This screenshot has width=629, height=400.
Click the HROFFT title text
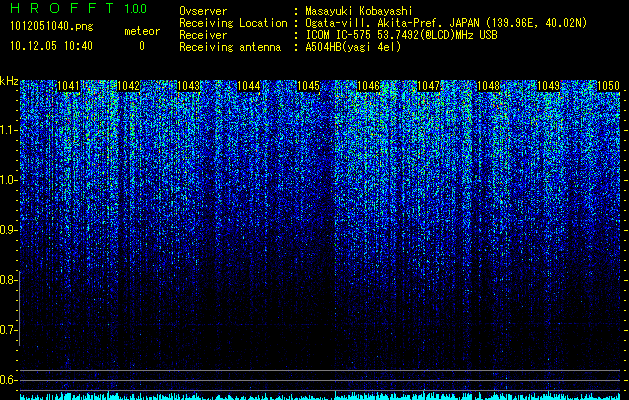pos(63,8)
